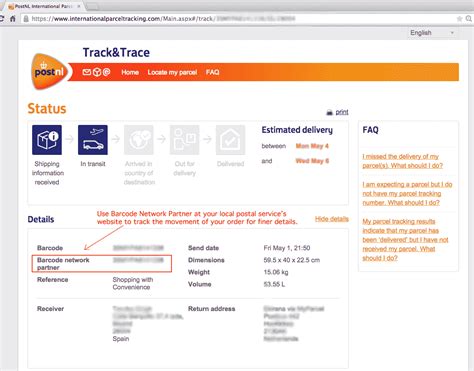474x371 pixels.
Task: Click the In transit van icon
Action: tap(93, 140)
